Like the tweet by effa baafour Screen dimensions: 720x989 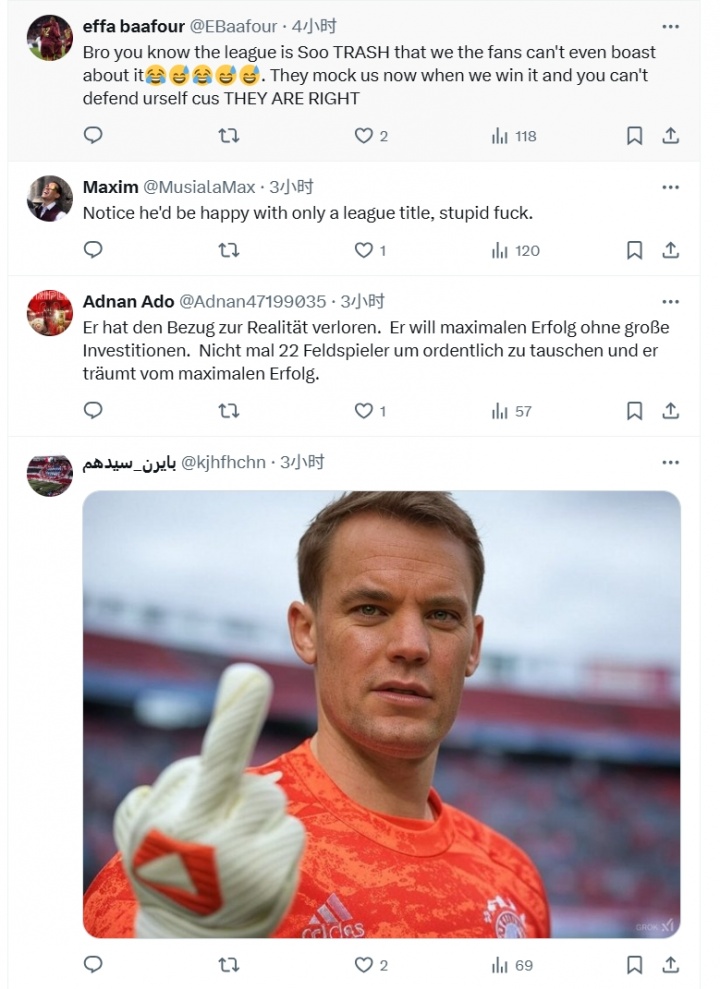click(364, 136)
